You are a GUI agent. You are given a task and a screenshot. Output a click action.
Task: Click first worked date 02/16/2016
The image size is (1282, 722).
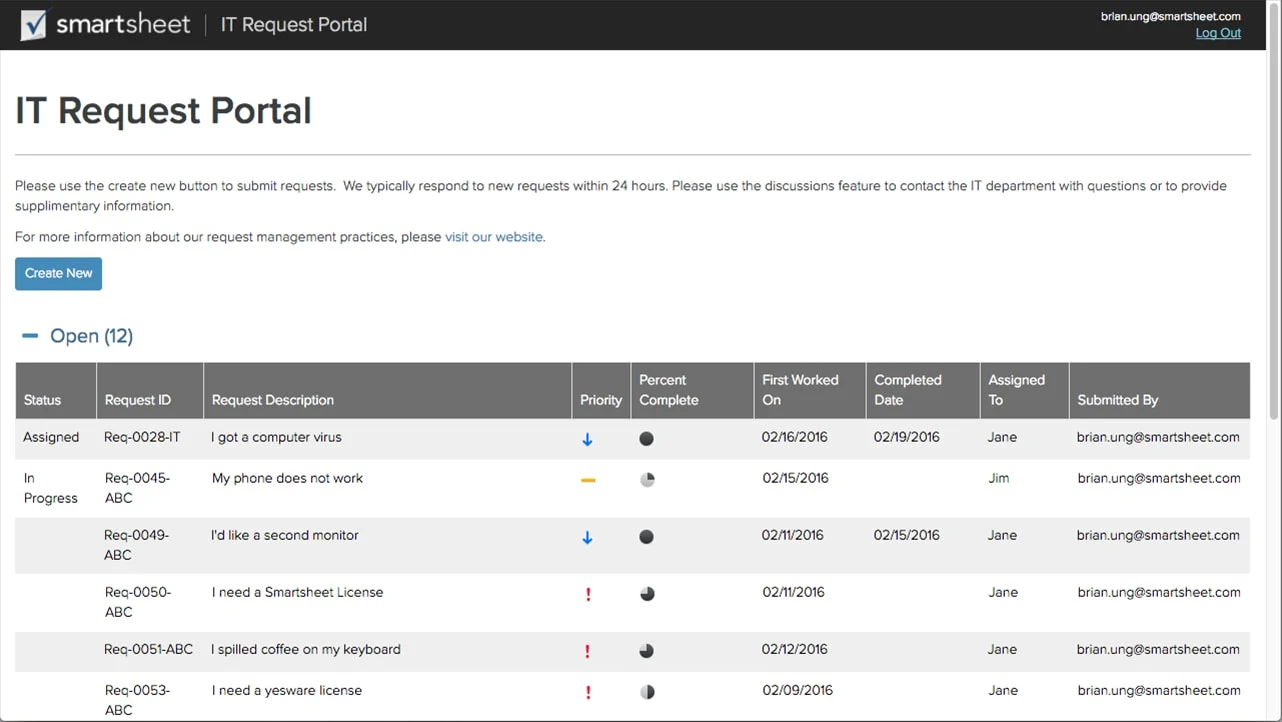794,437
